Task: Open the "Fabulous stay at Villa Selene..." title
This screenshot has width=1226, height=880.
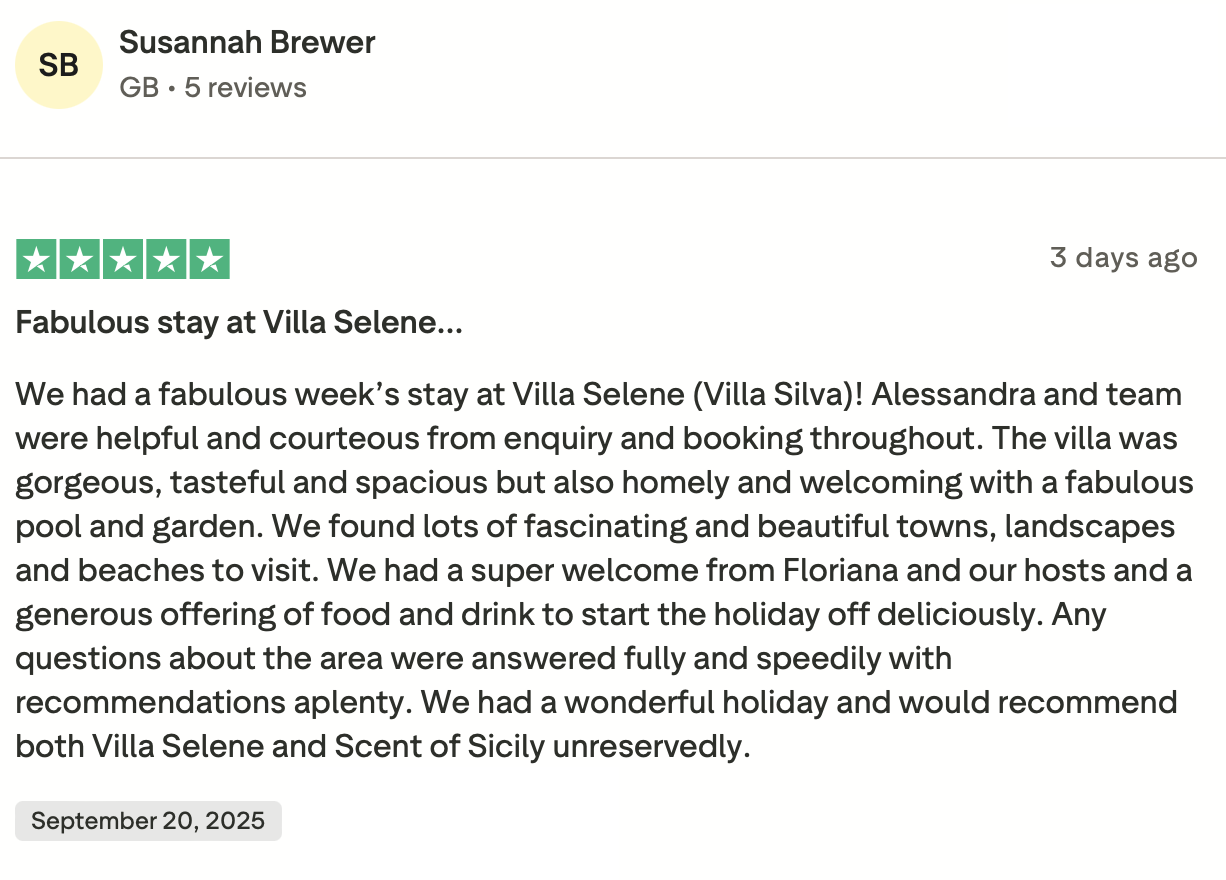Action: [x=239, y=323]
